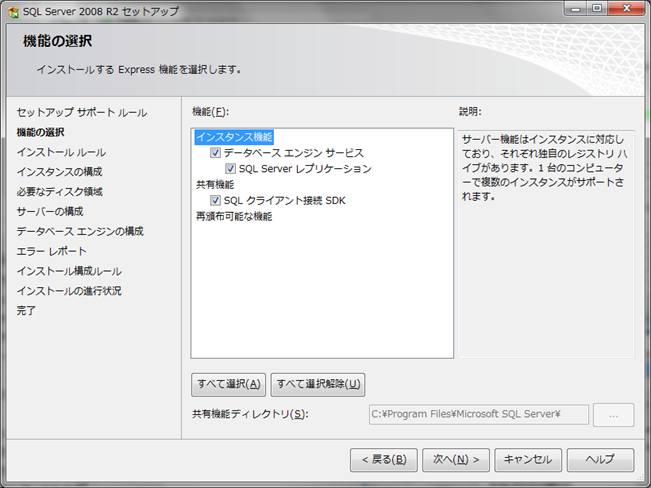Select インストールの進行状況 step

[69, 291]
